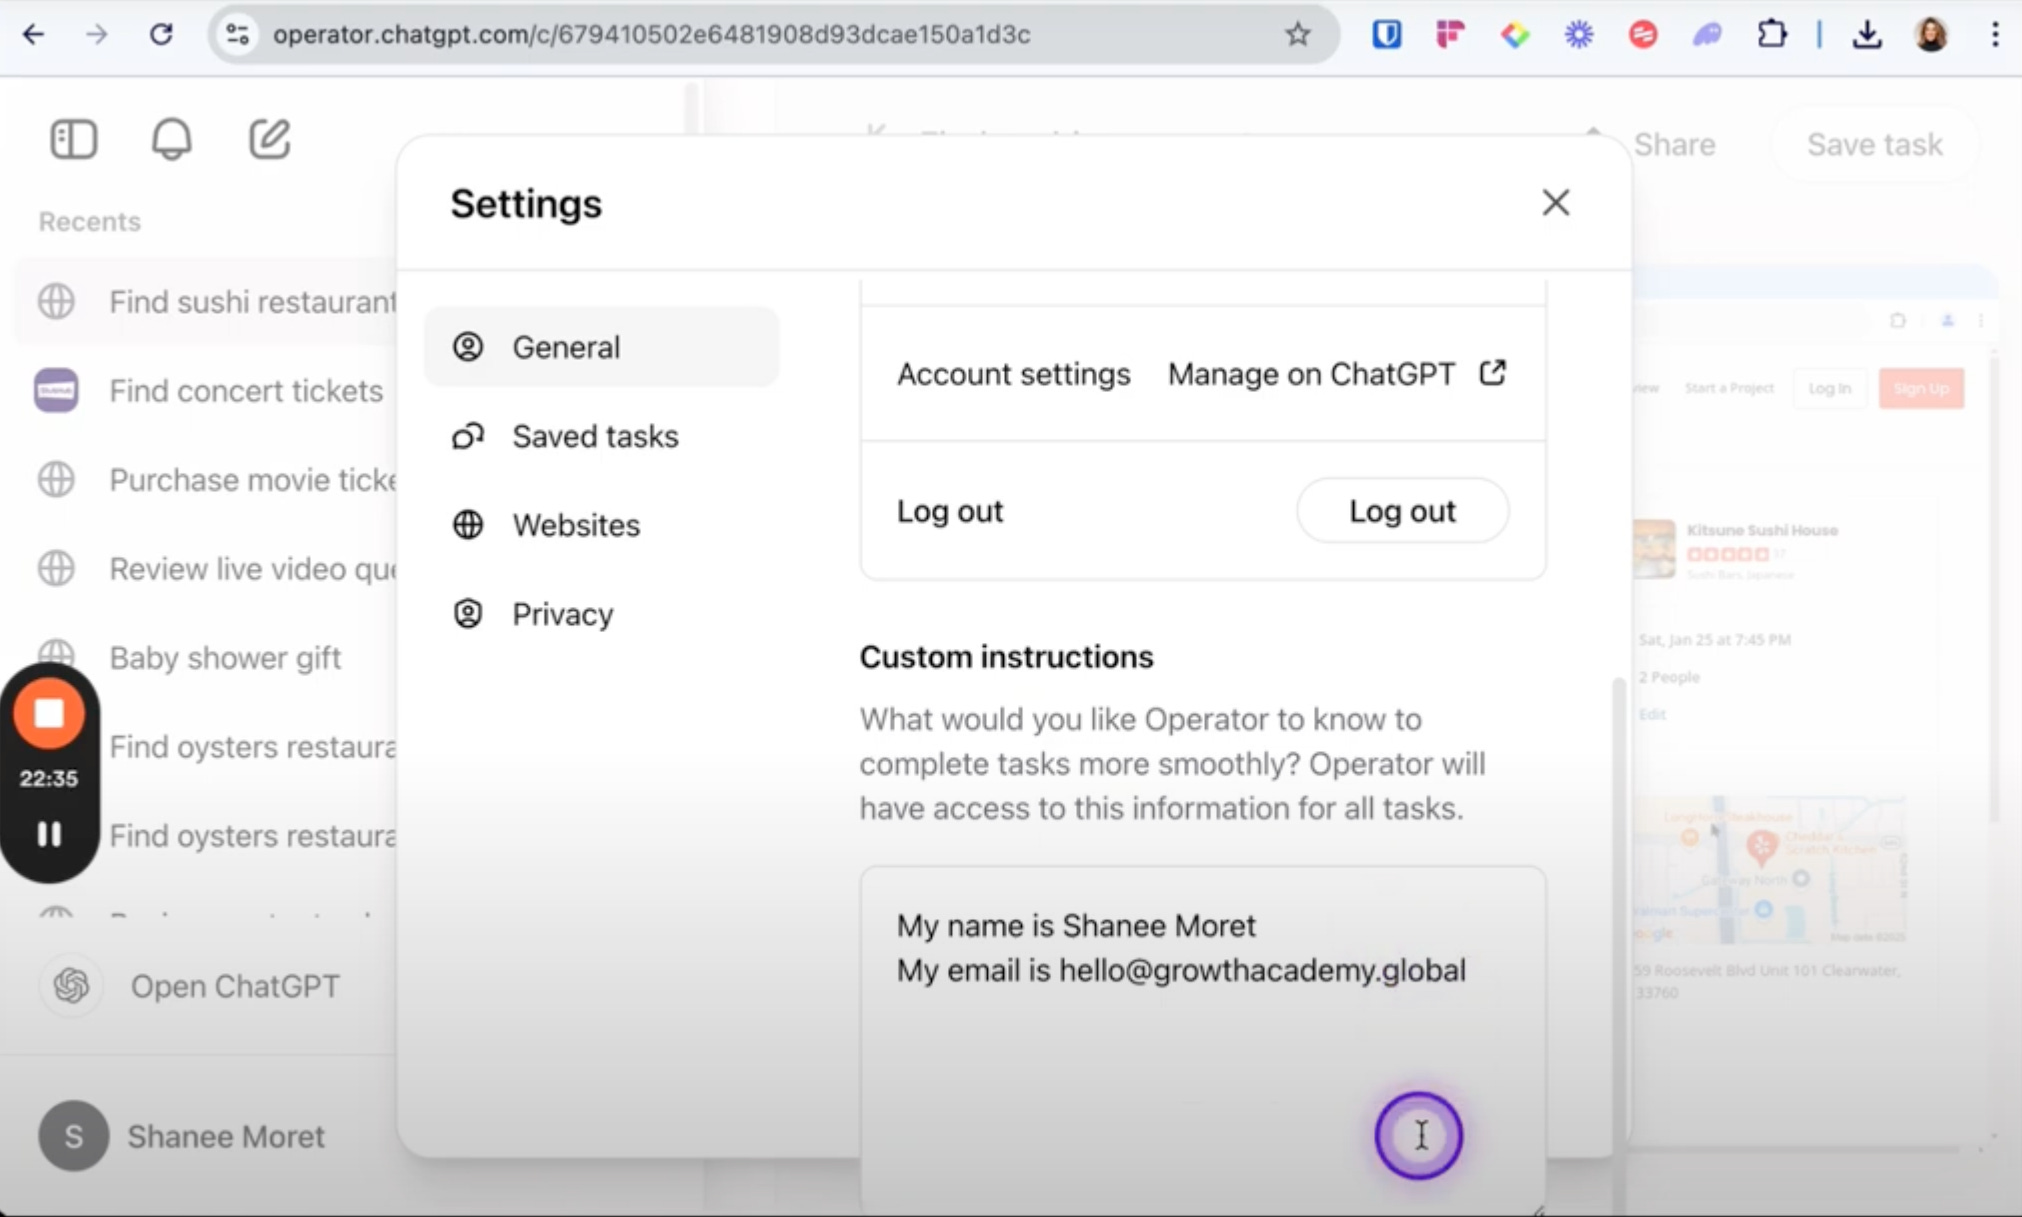Open the Extensions puzzle icon

click(x=1772, y=34)
